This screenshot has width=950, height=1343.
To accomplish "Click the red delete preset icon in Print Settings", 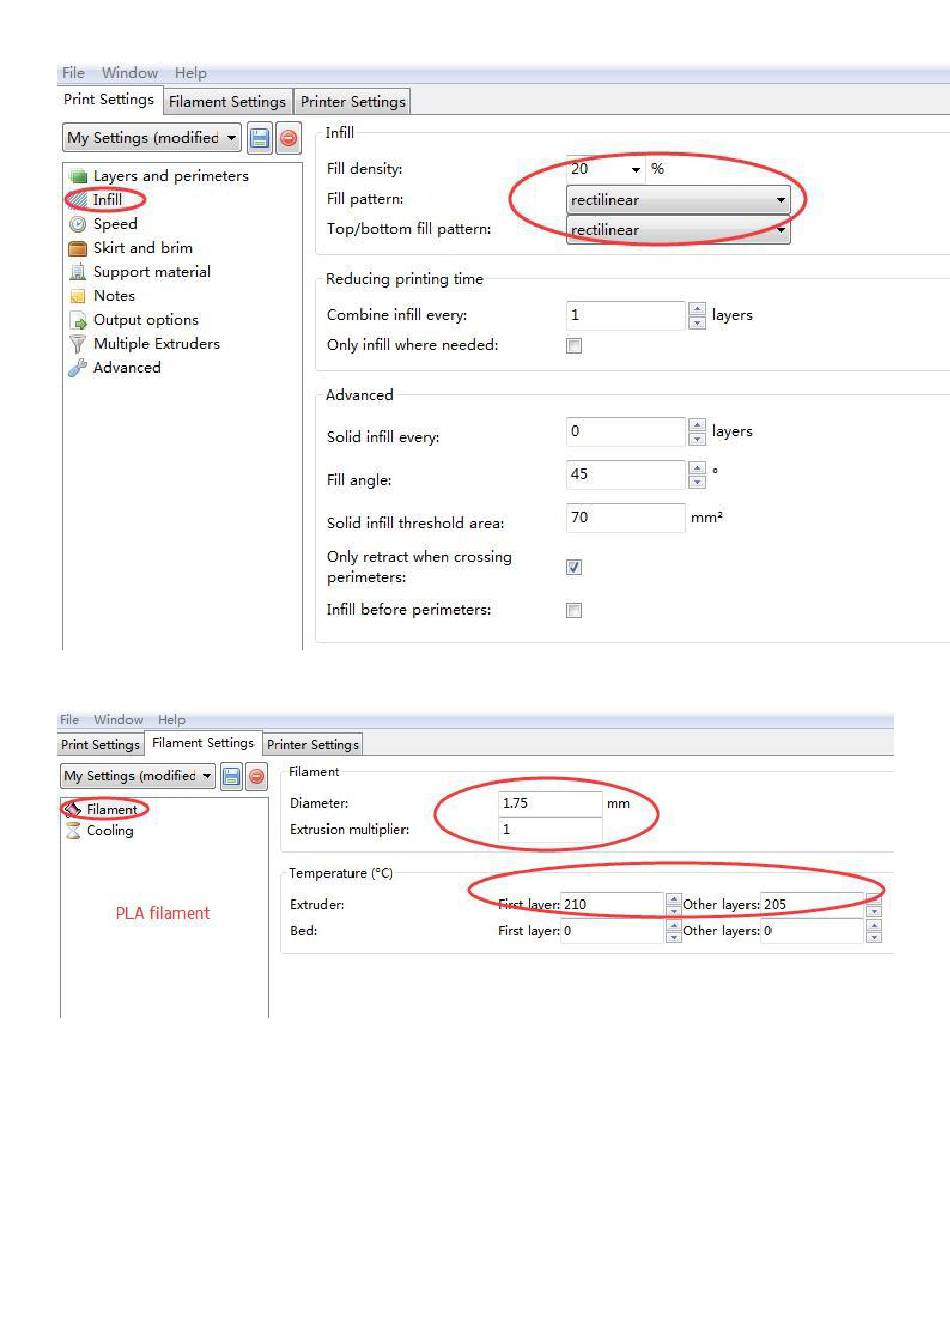I will pos(289,139).
